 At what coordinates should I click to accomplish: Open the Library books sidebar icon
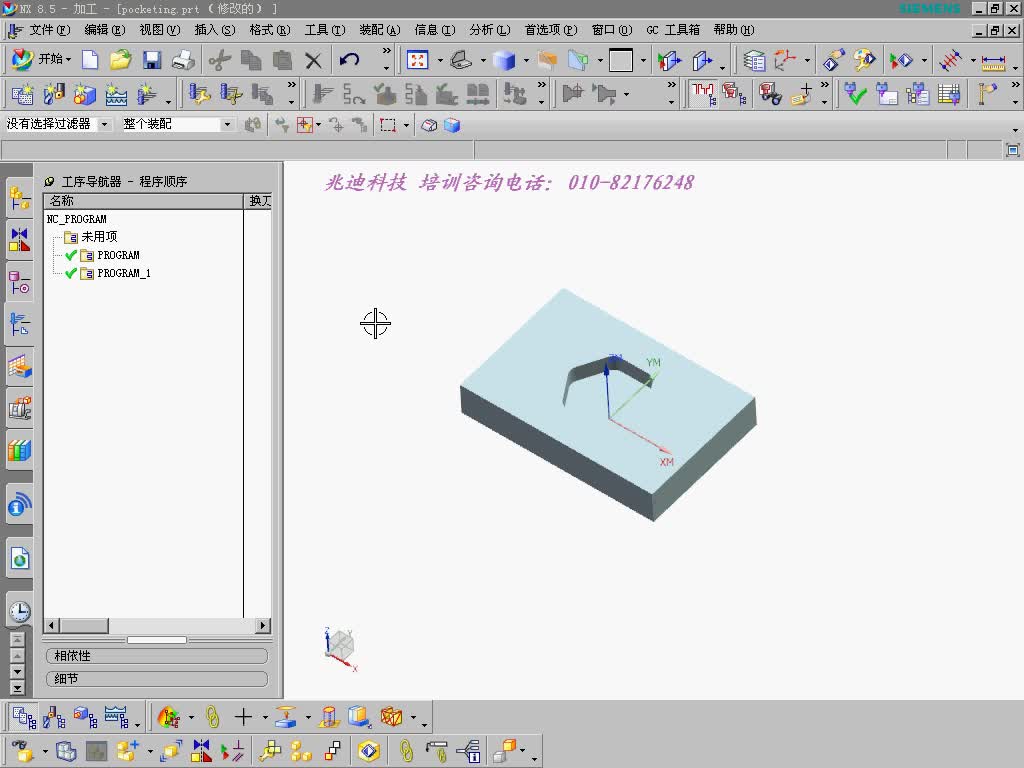(20, 450)
